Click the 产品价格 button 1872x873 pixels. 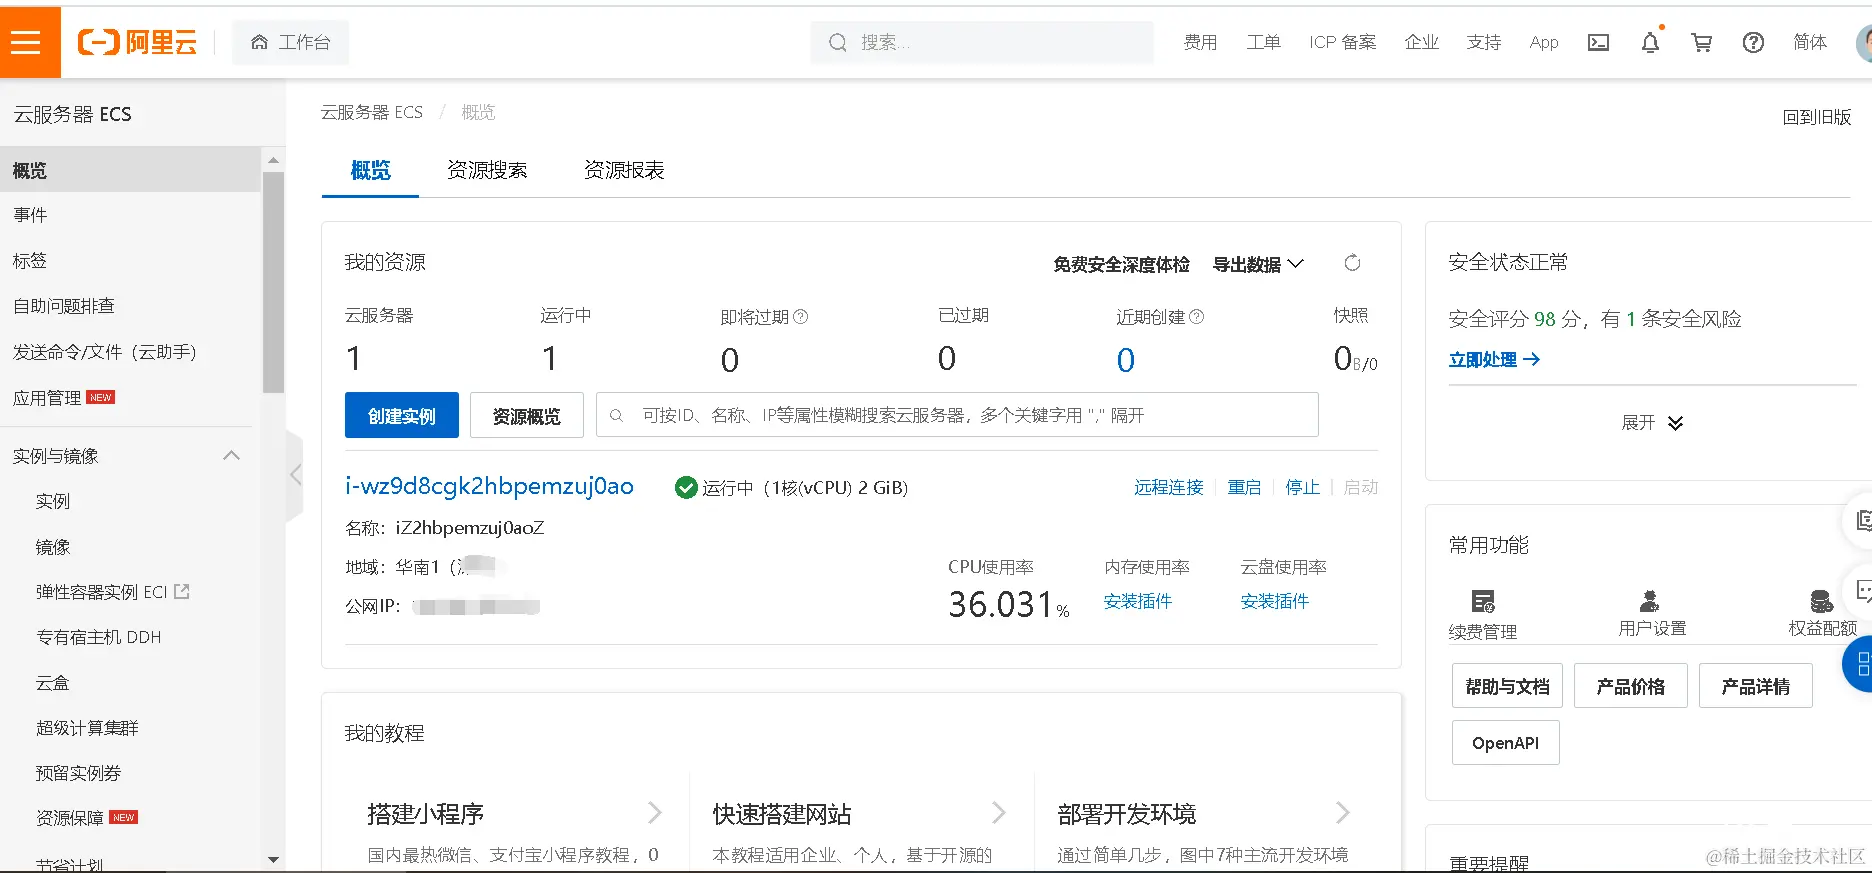[1631, 686]
